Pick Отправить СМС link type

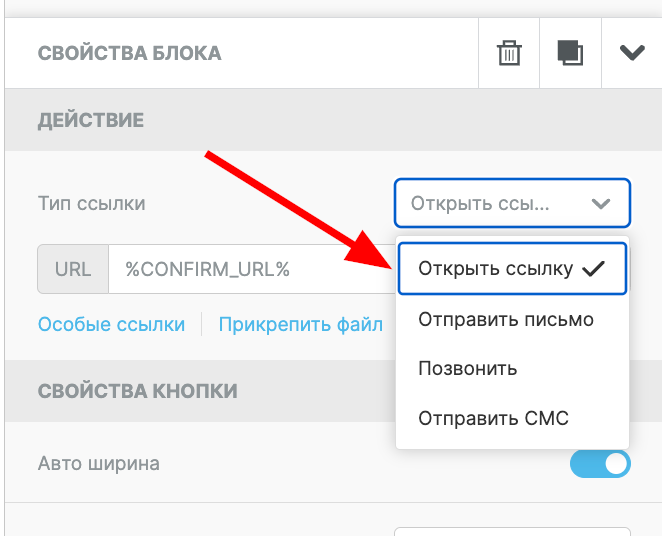tap(493, 418)
